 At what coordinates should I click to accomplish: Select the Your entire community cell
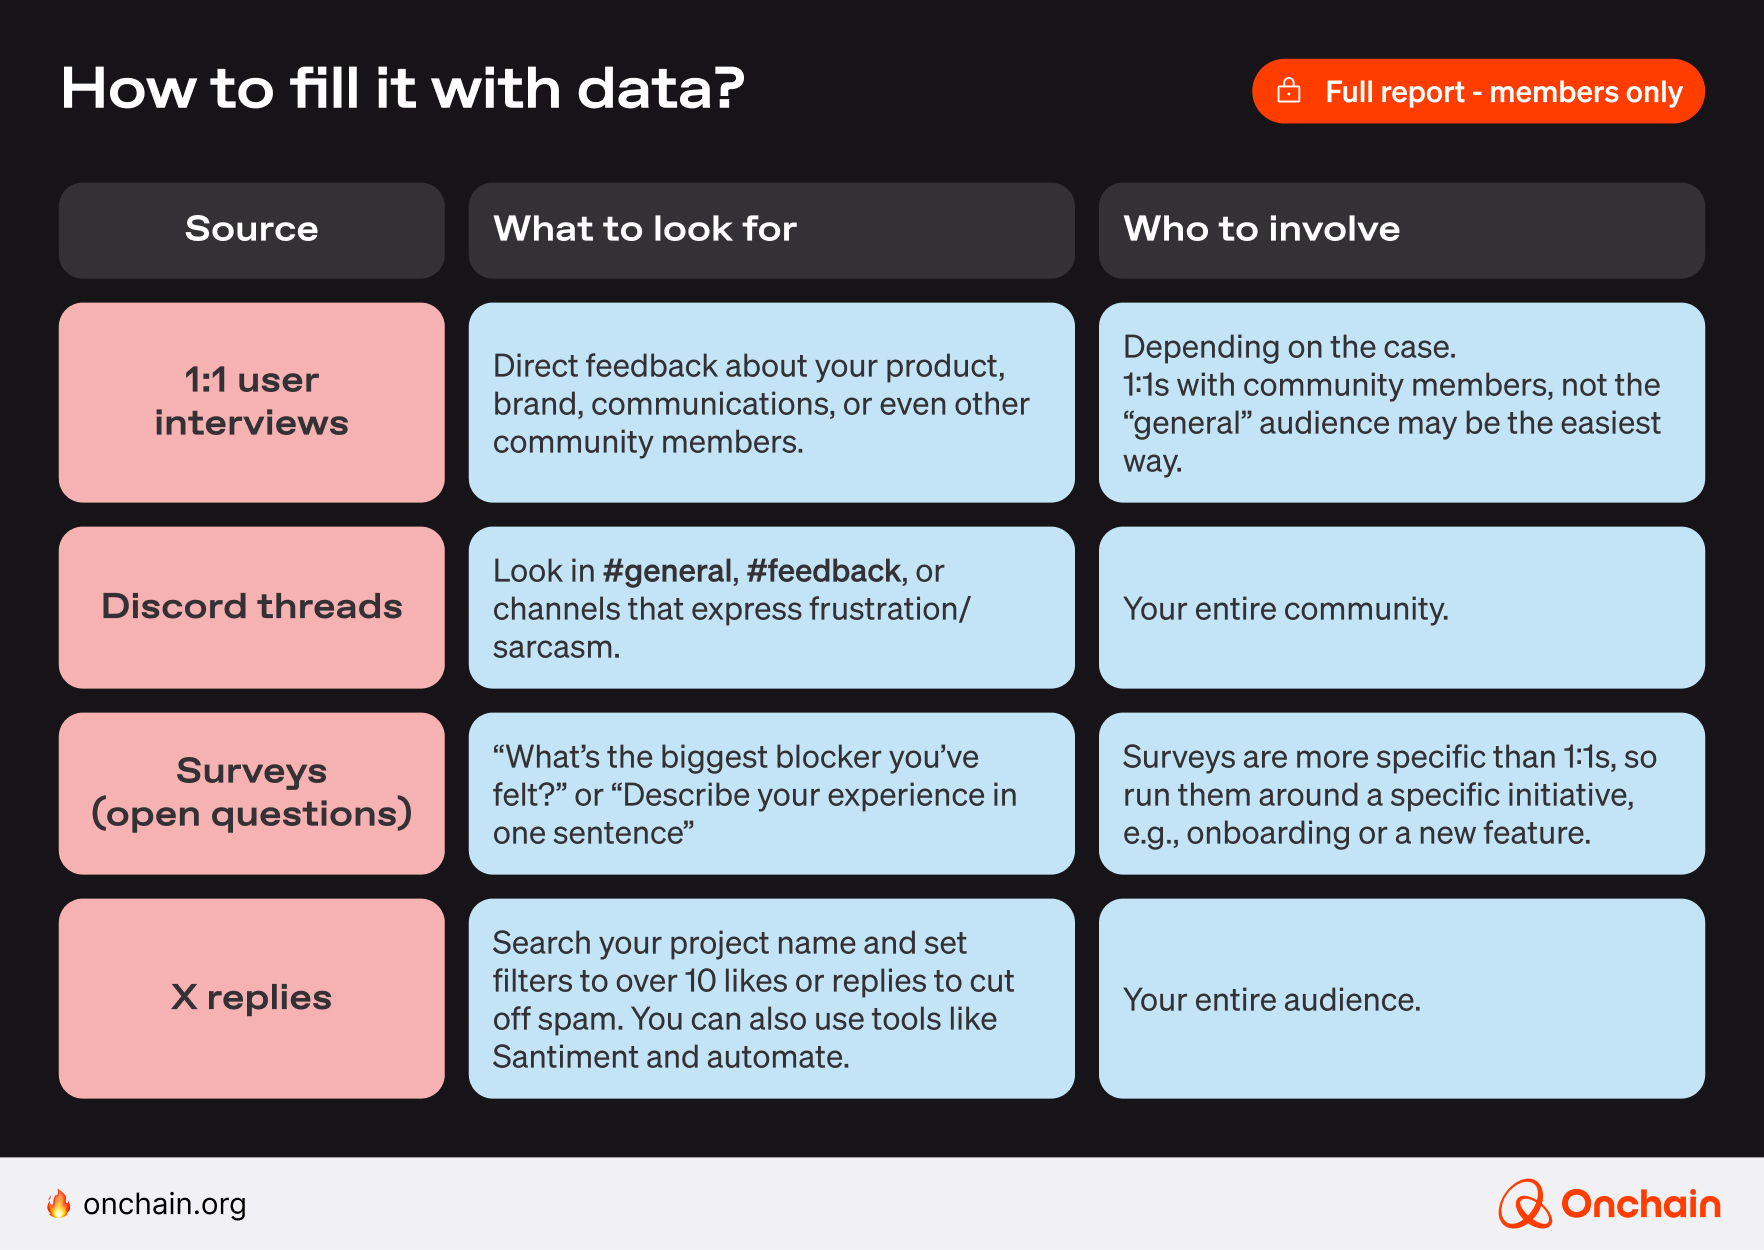1401,608
